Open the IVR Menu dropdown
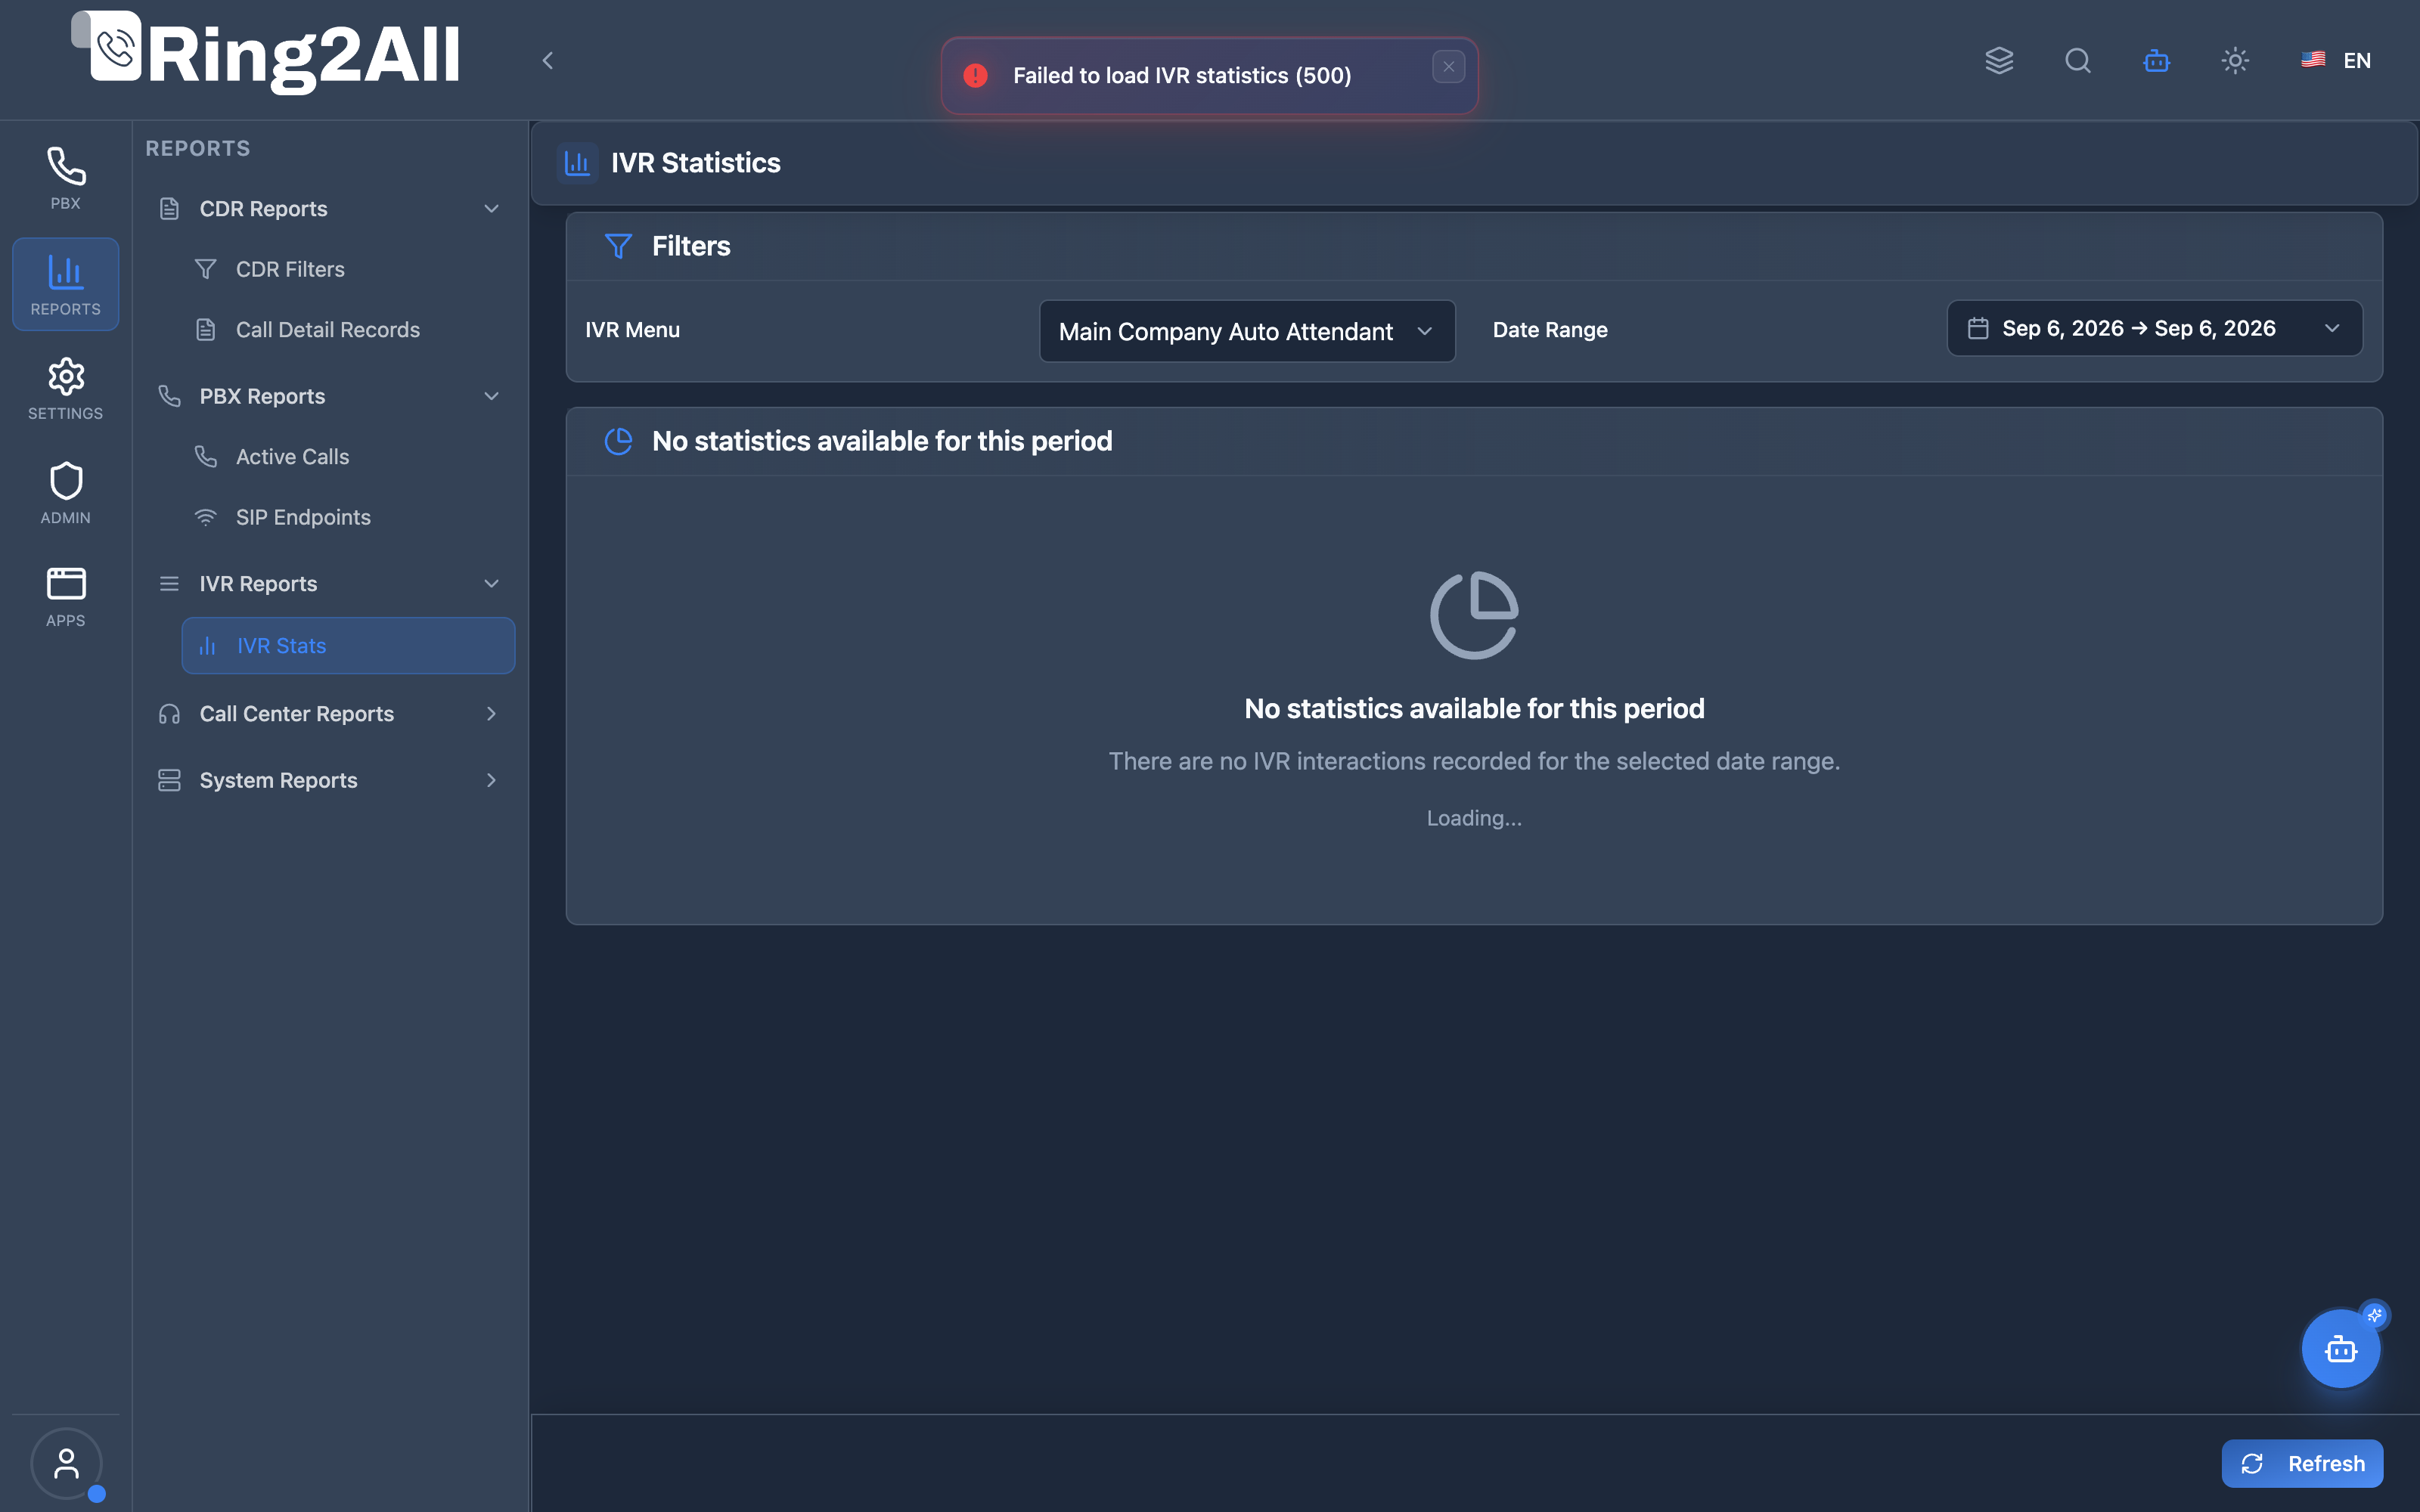Image resolution: width=2420 pixels, height=1512 pixels. (x=1246, y=331)
